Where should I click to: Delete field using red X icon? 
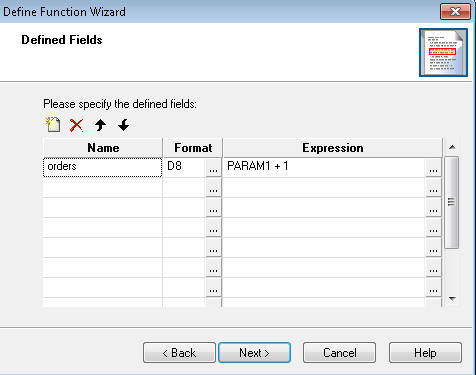pyautogui.click(x=76, y=125)
